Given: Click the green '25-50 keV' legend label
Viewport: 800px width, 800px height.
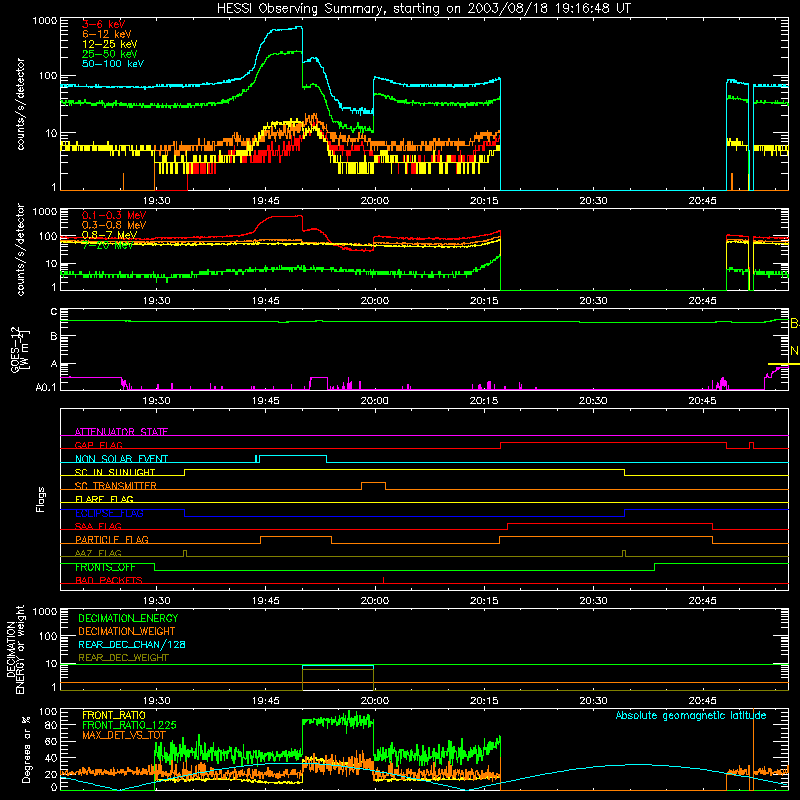Looking at the screenshot, I should click(x=109, y=54).
